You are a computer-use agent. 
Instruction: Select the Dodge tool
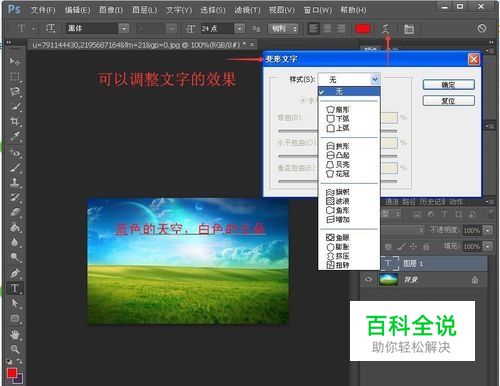[x=15, y=257]
